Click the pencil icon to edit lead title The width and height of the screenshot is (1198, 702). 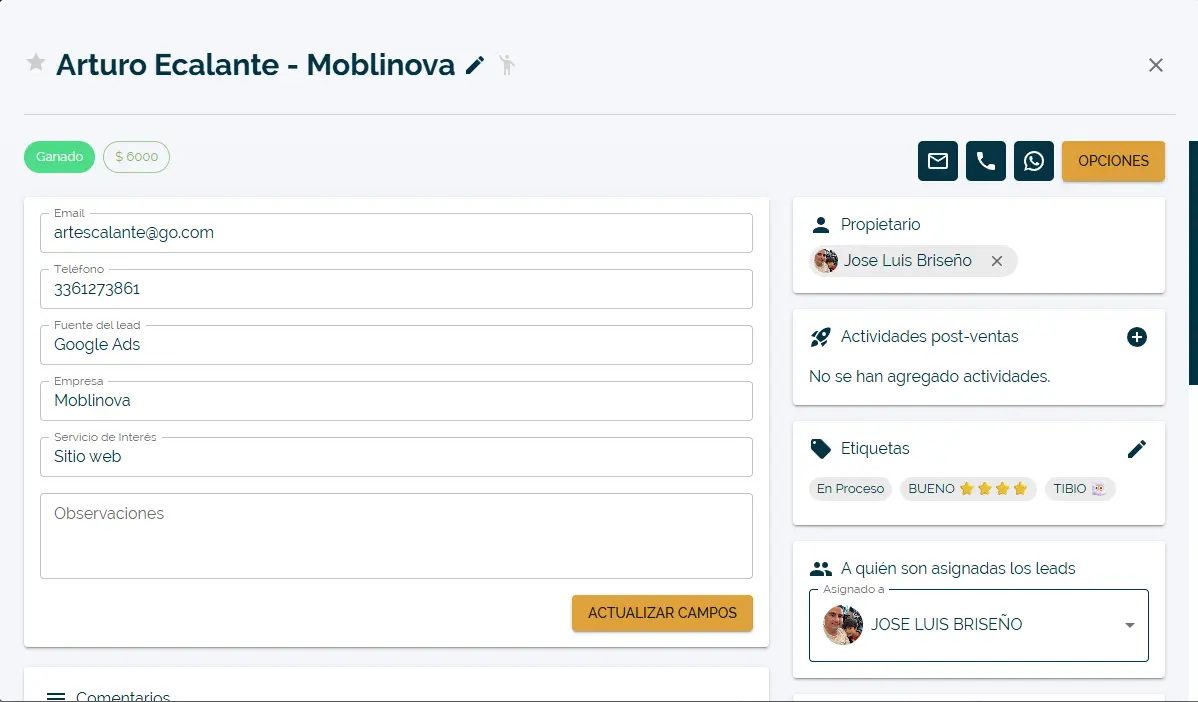pos(475,66)
